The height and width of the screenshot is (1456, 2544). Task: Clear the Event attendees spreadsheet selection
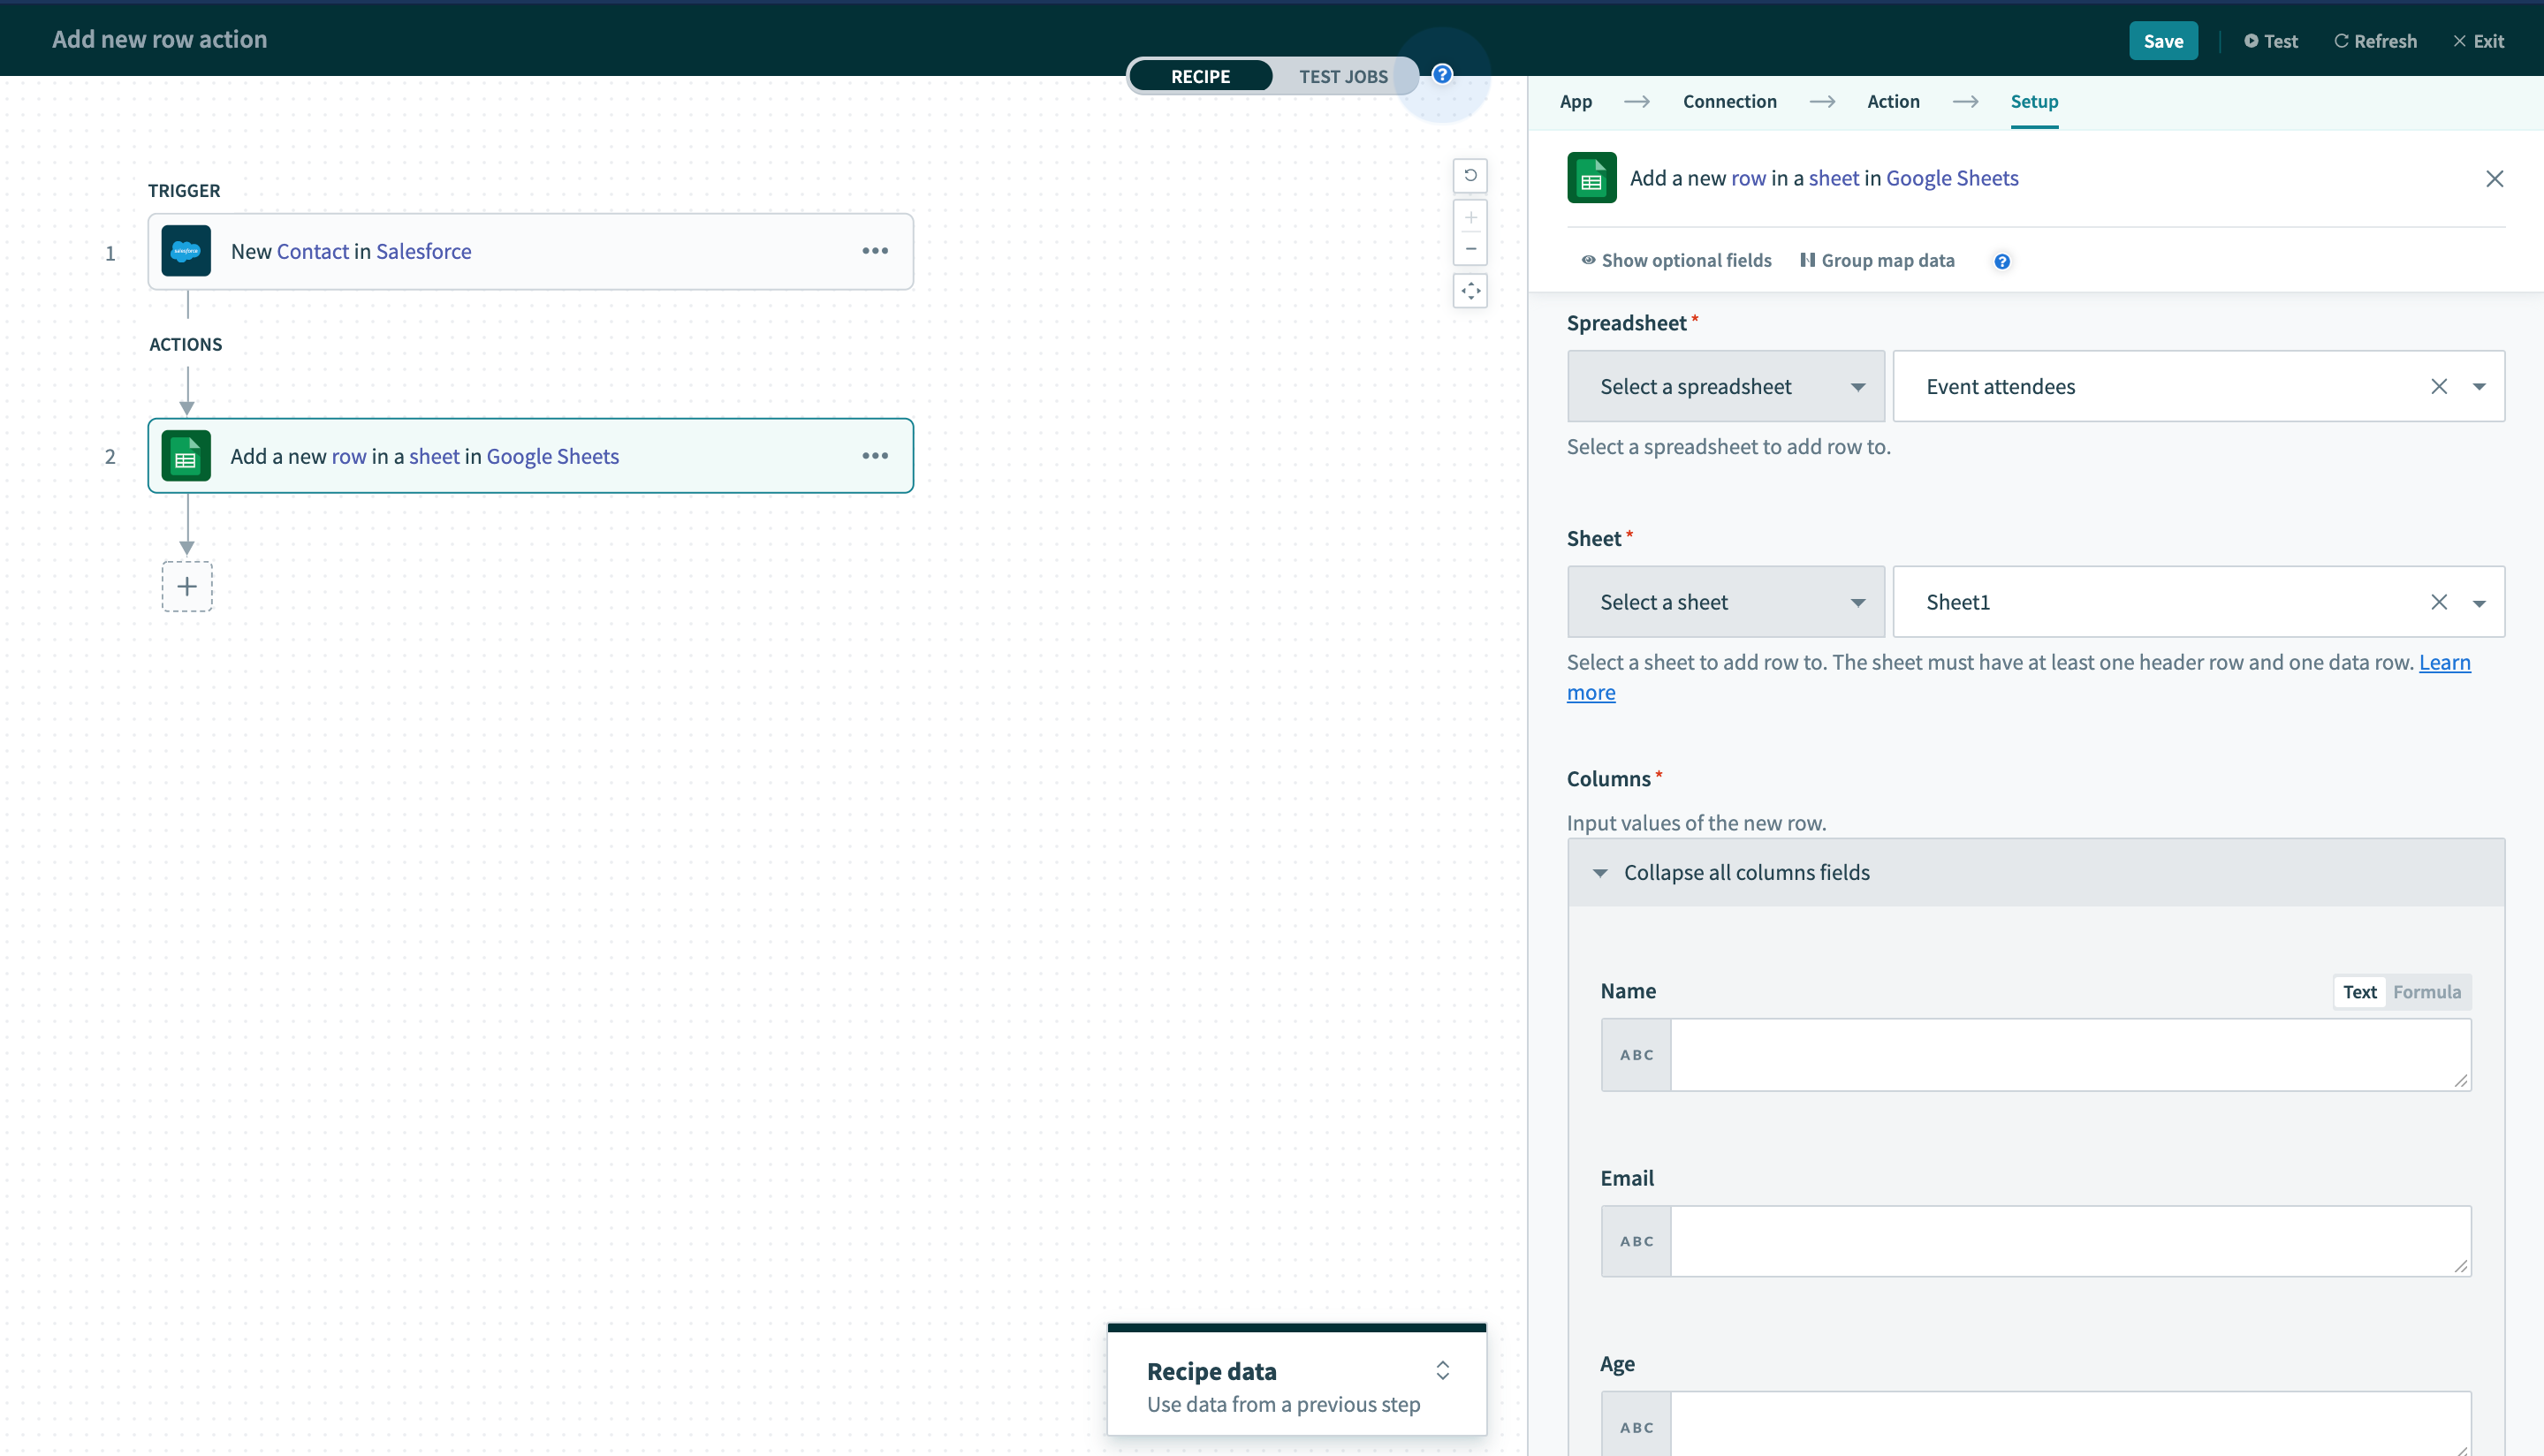point(2439,386)
